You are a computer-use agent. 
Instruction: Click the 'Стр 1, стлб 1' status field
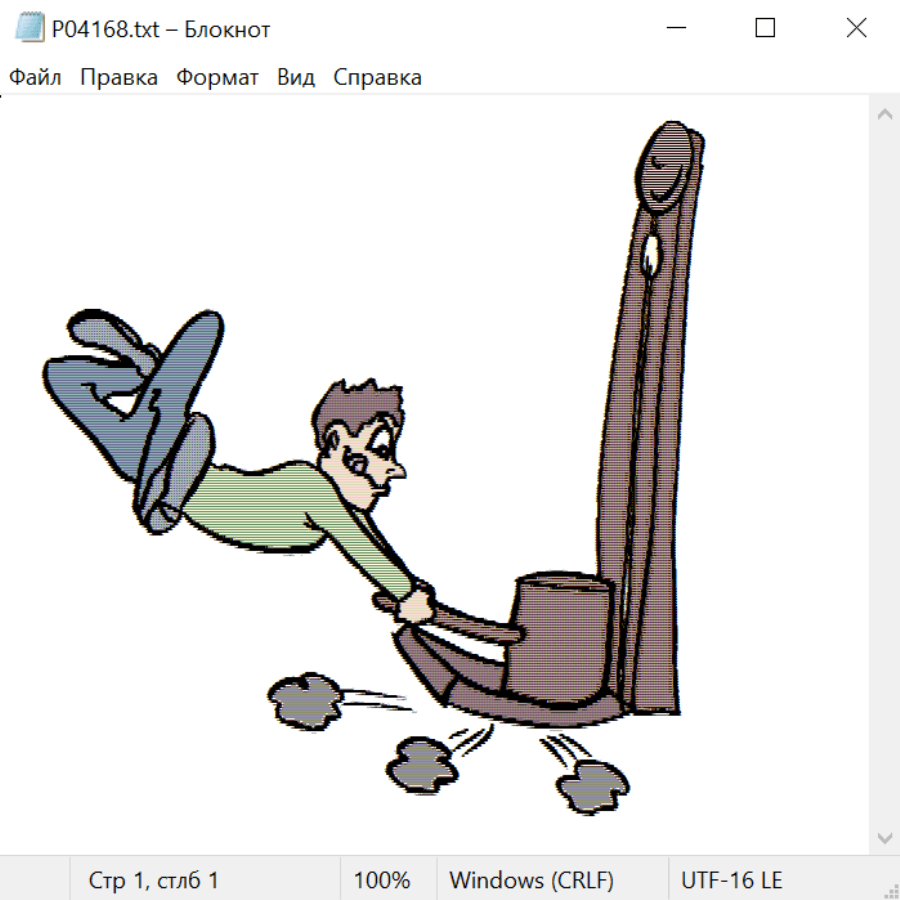point(154,881)
